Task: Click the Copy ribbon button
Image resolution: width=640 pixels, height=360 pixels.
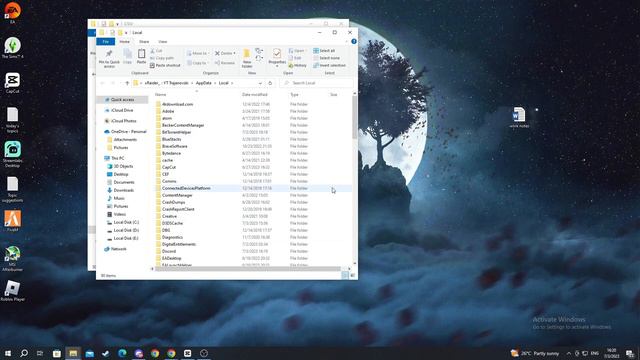Action: point(127,57)
